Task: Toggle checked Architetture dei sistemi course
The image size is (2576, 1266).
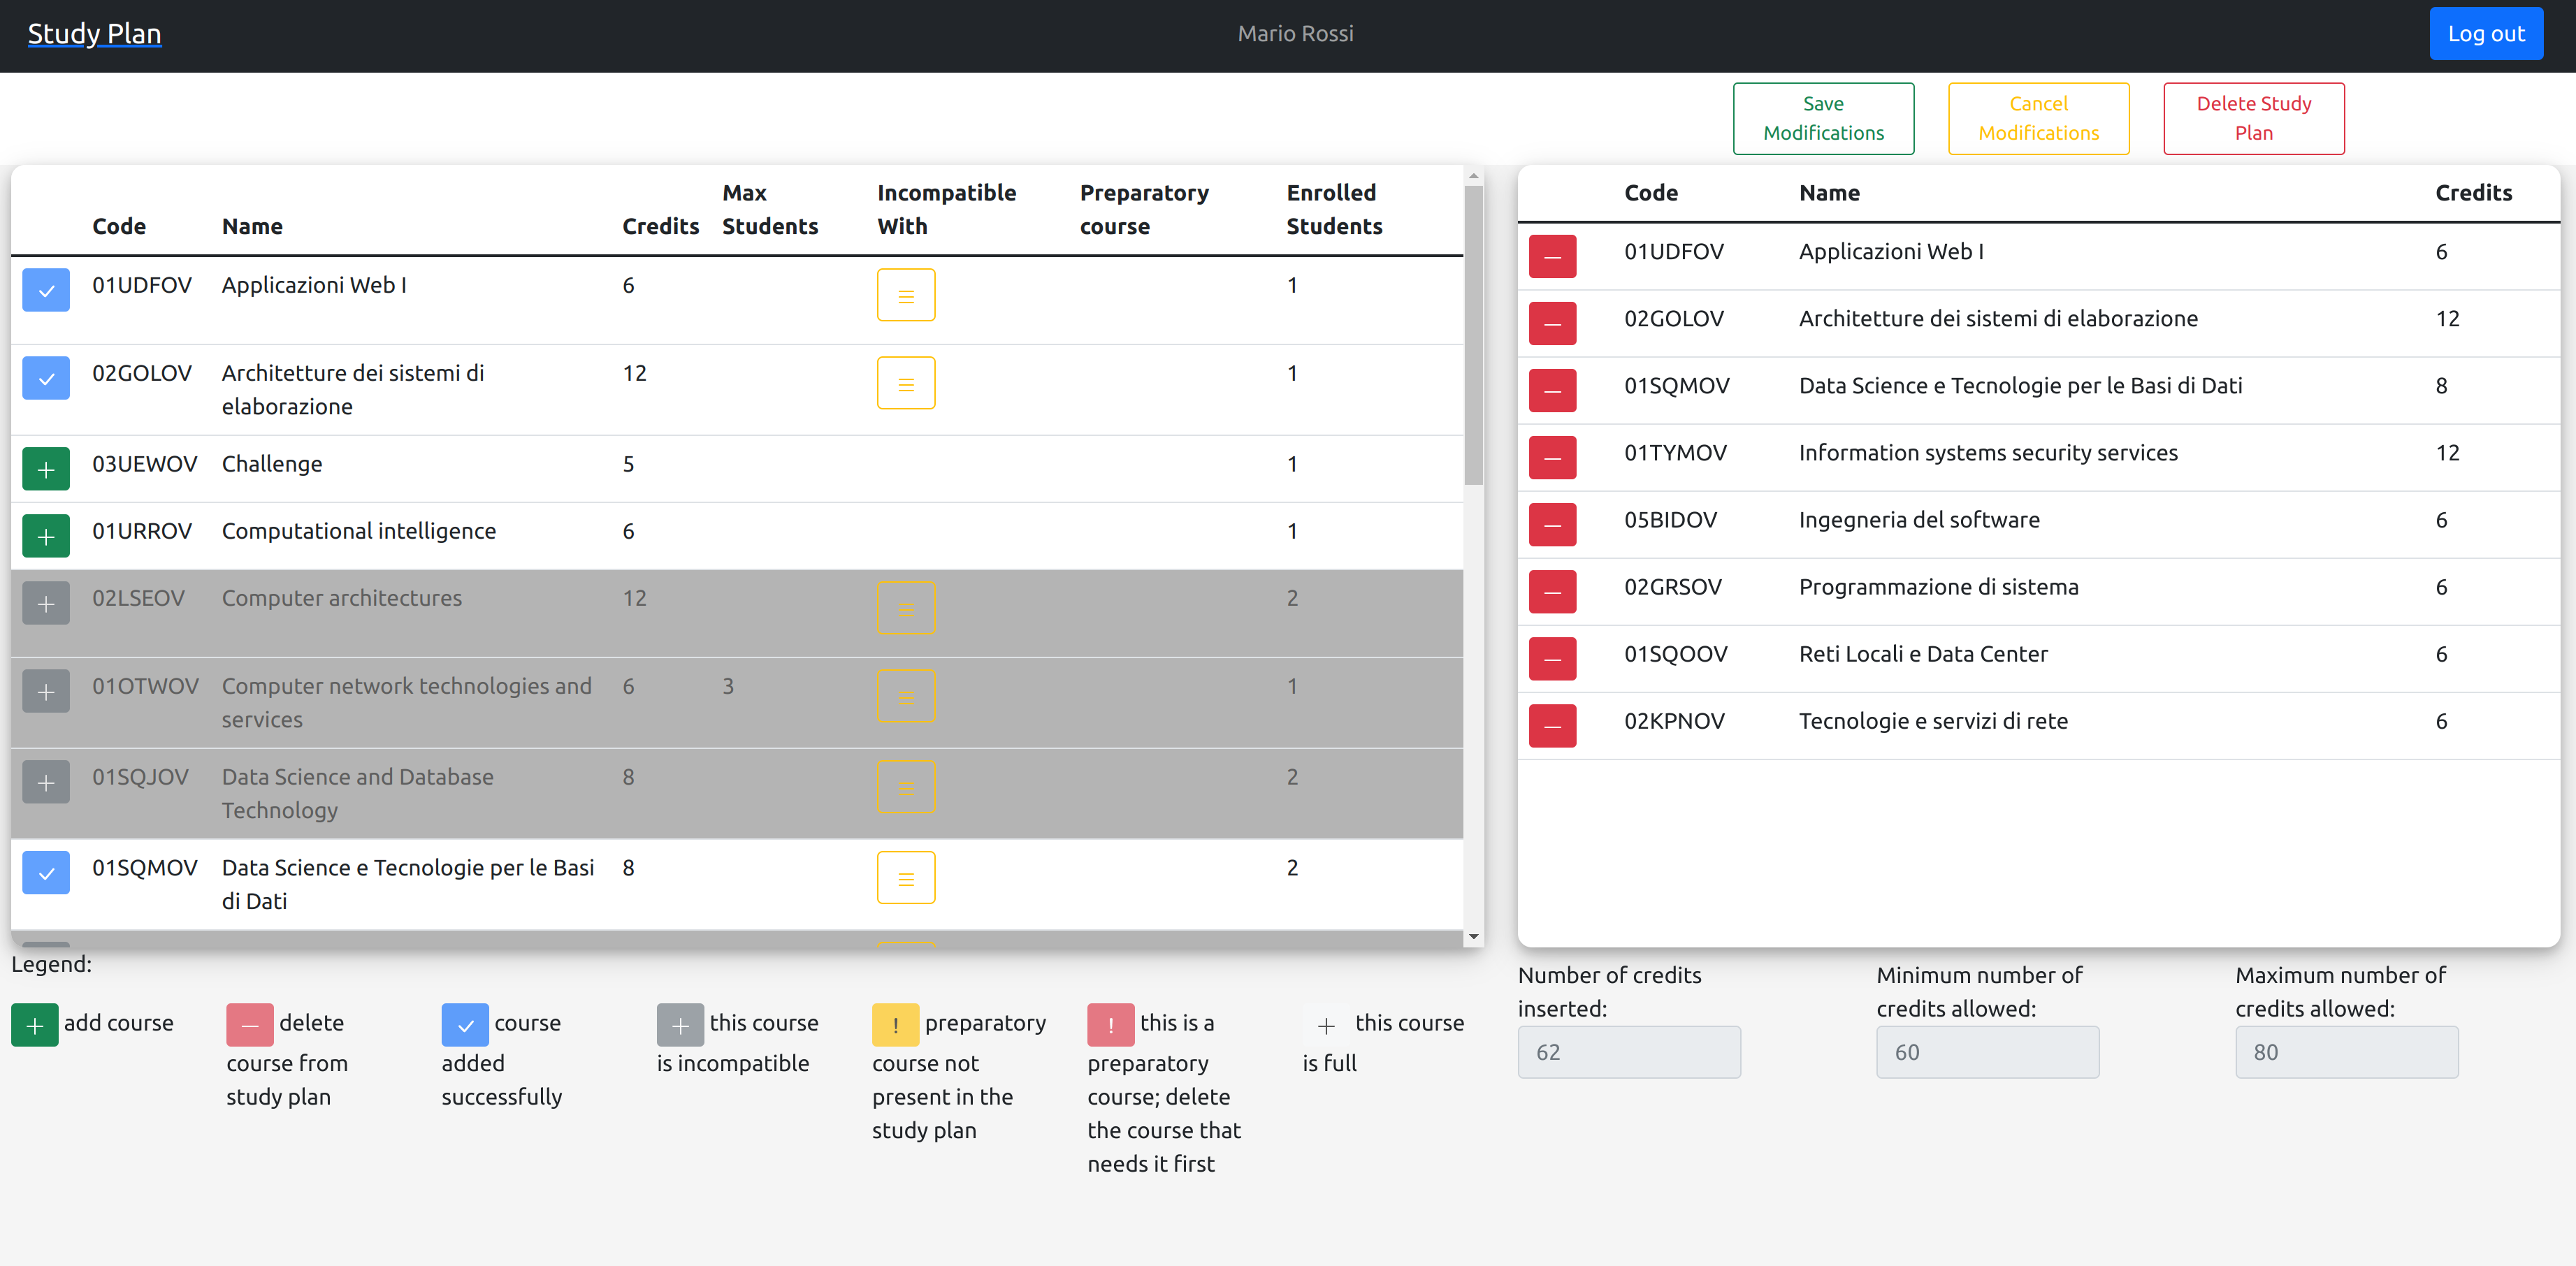Action: 46,378
